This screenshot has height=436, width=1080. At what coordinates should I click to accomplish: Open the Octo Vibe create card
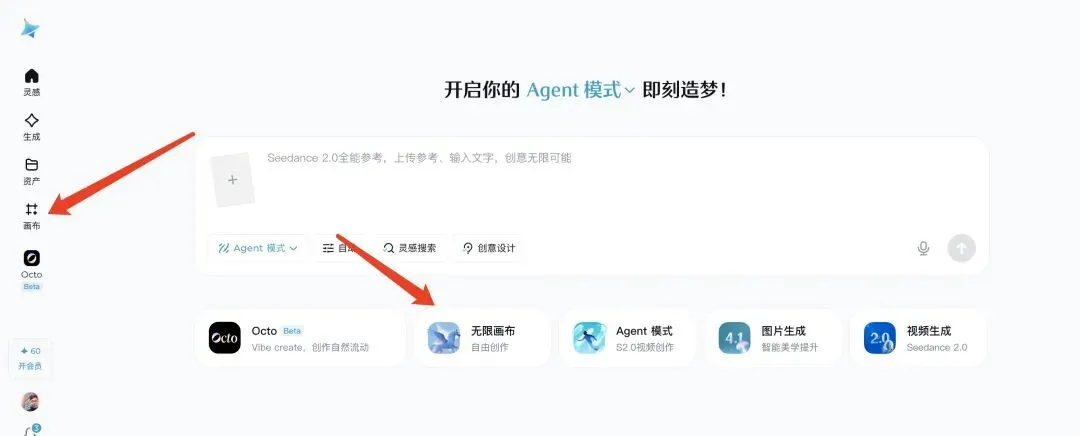pyautogui.click(x=300, y=338)
